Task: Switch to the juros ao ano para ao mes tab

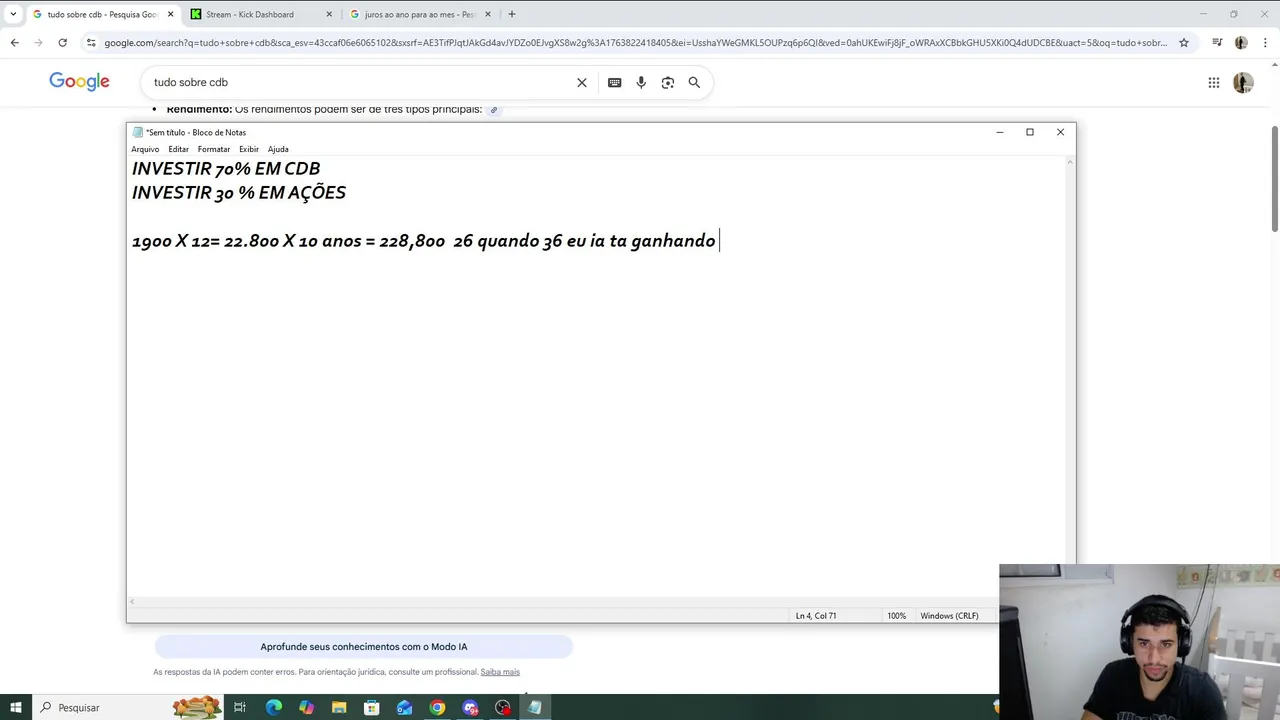Action: [420, 14]
